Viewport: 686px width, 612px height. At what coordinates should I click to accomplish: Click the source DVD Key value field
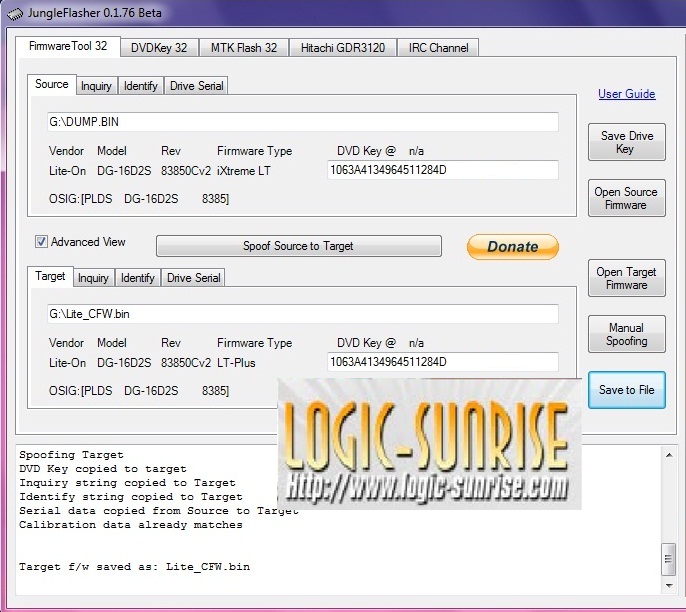point(443,170)
